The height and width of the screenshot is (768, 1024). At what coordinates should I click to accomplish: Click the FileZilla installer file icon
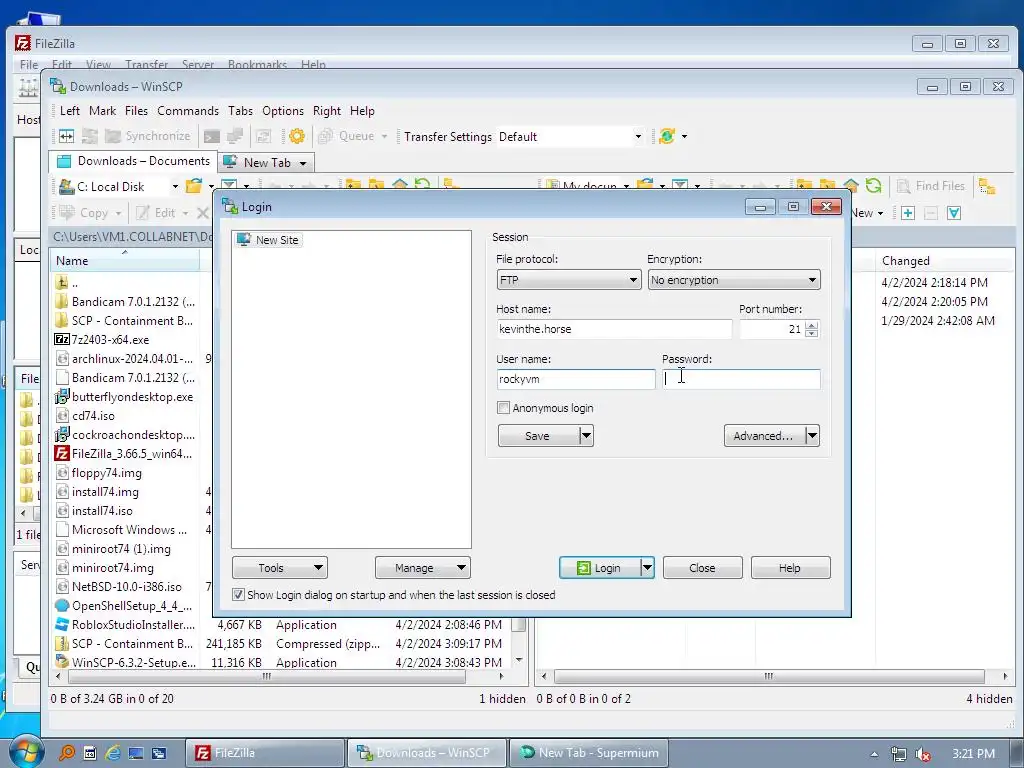(x=62, y=453)
